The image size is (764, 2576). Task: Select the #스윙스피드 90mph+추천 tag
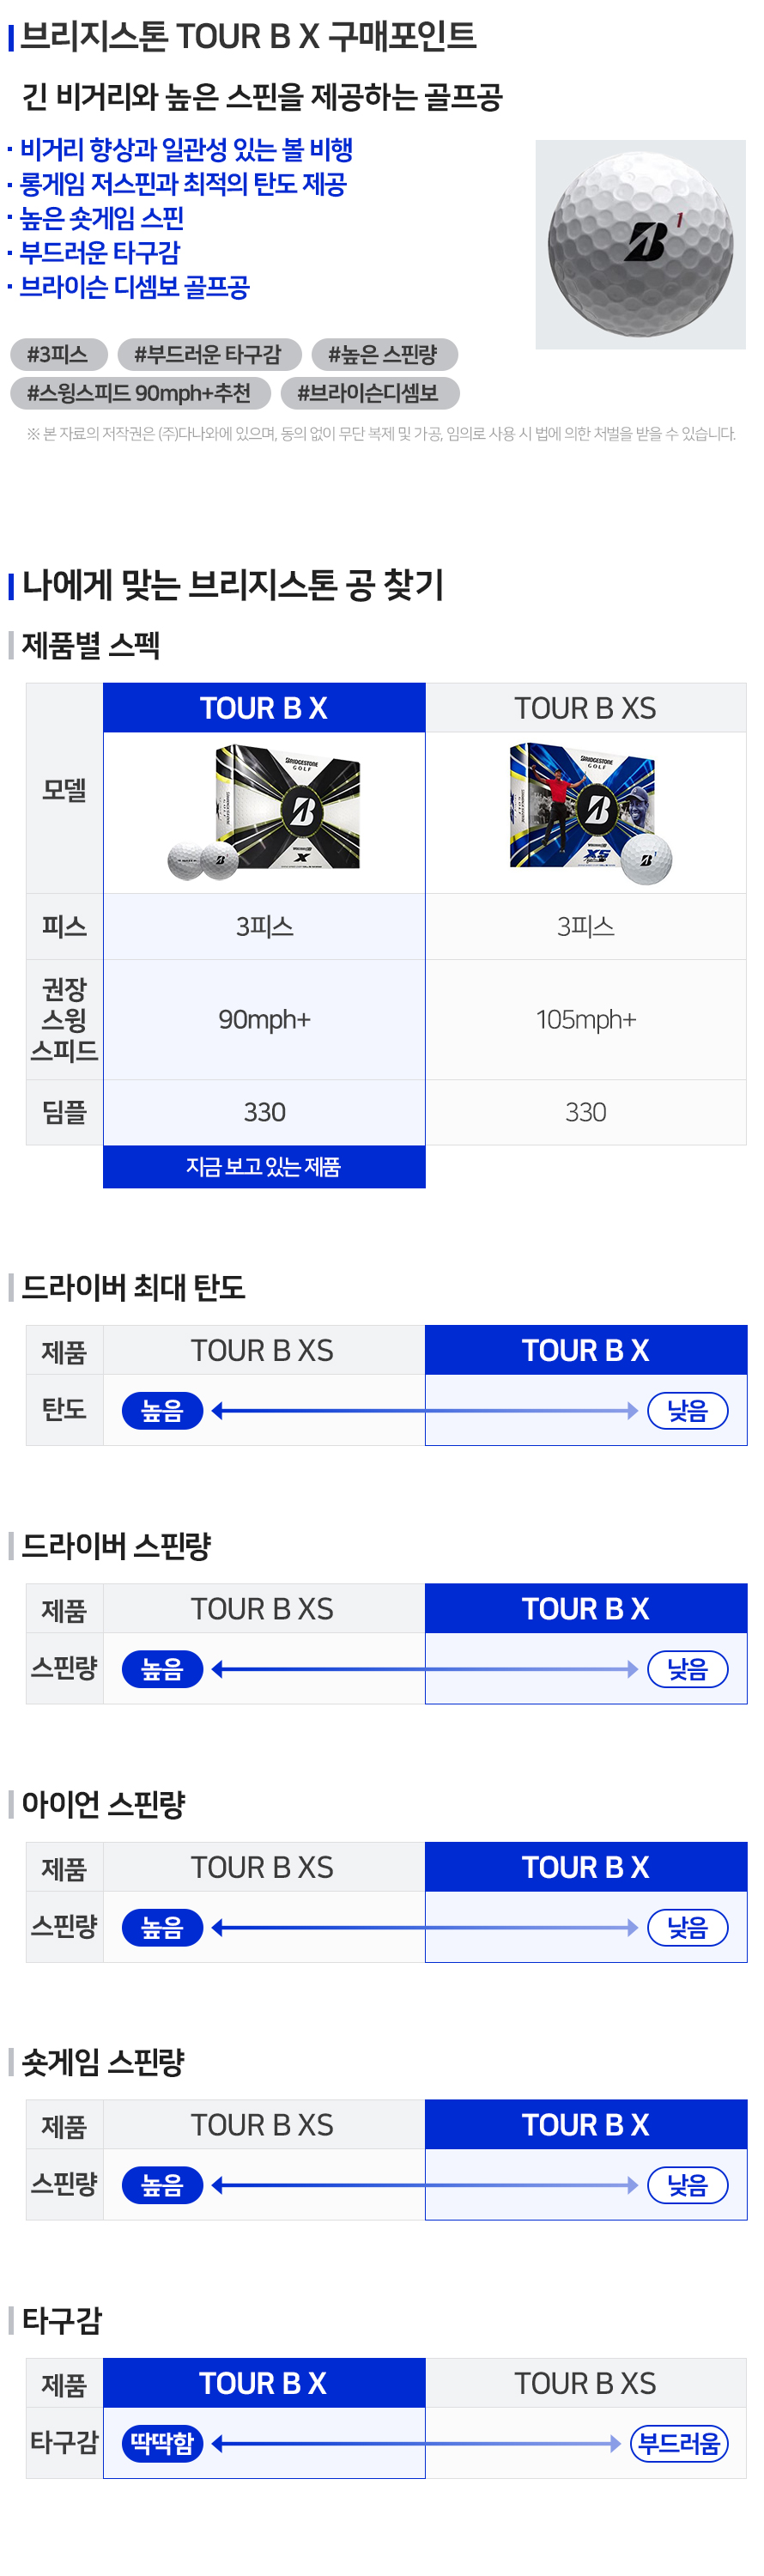(140, 393)
